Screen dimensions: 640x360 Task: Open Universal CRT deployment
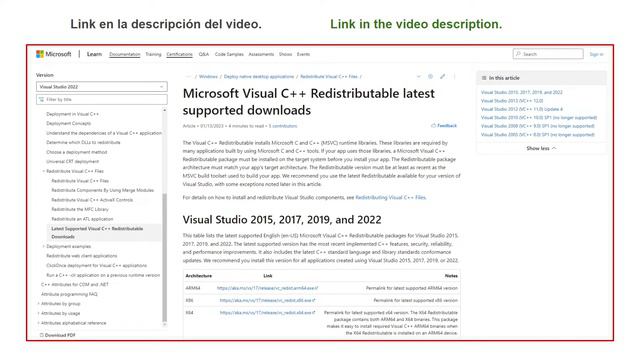[x=73, y=161]
